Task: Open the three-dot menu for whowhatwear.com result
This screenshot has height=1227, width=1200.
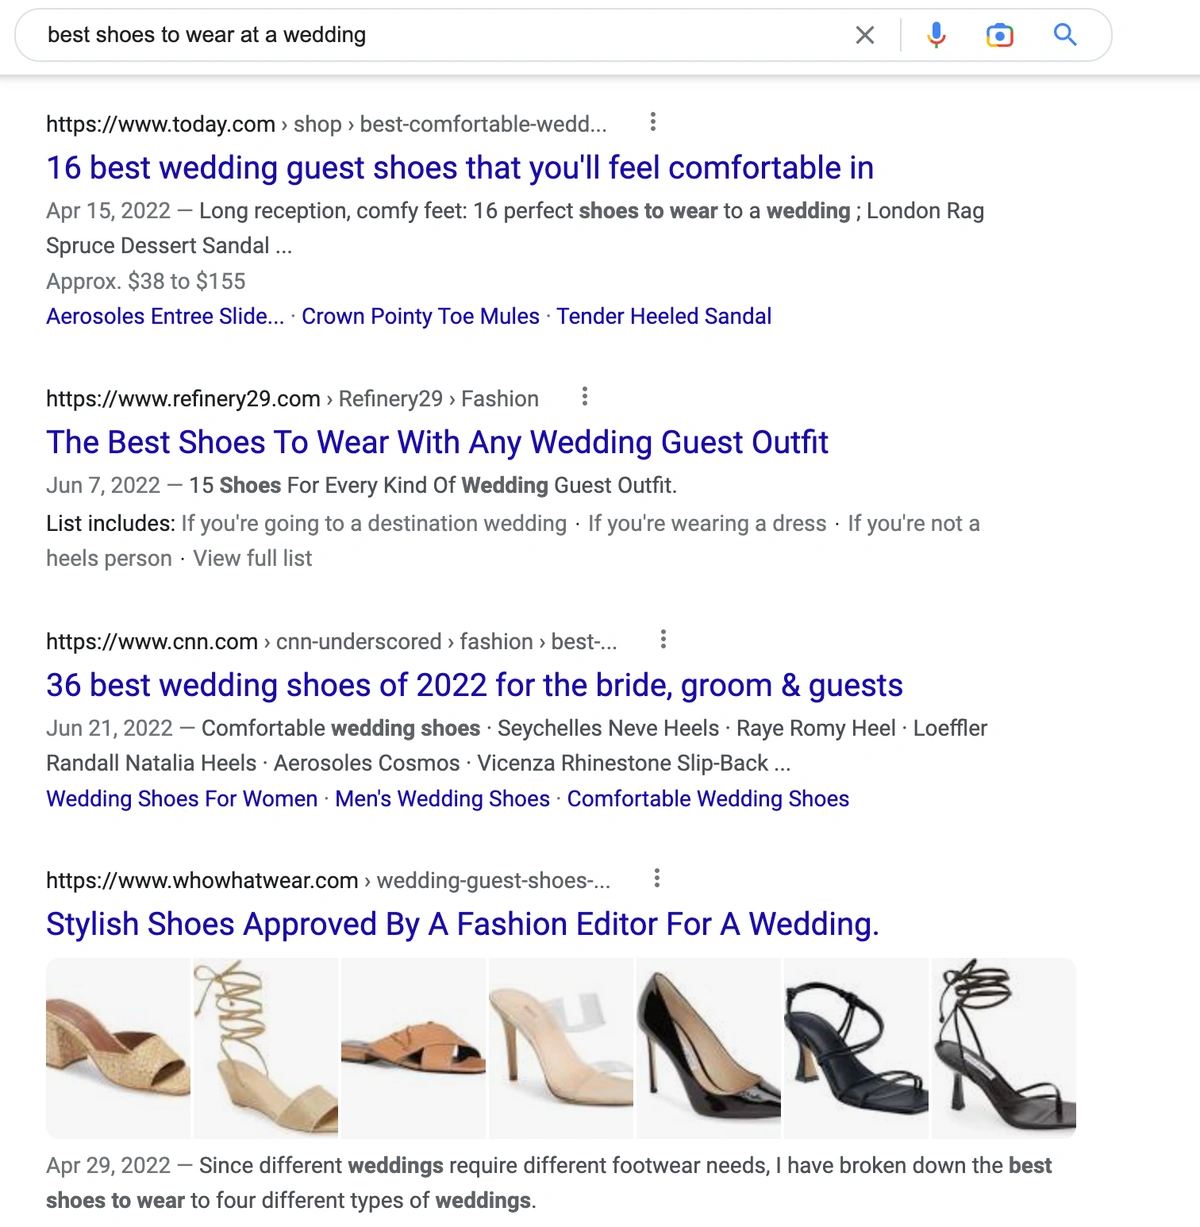Action: pos(657,879)
